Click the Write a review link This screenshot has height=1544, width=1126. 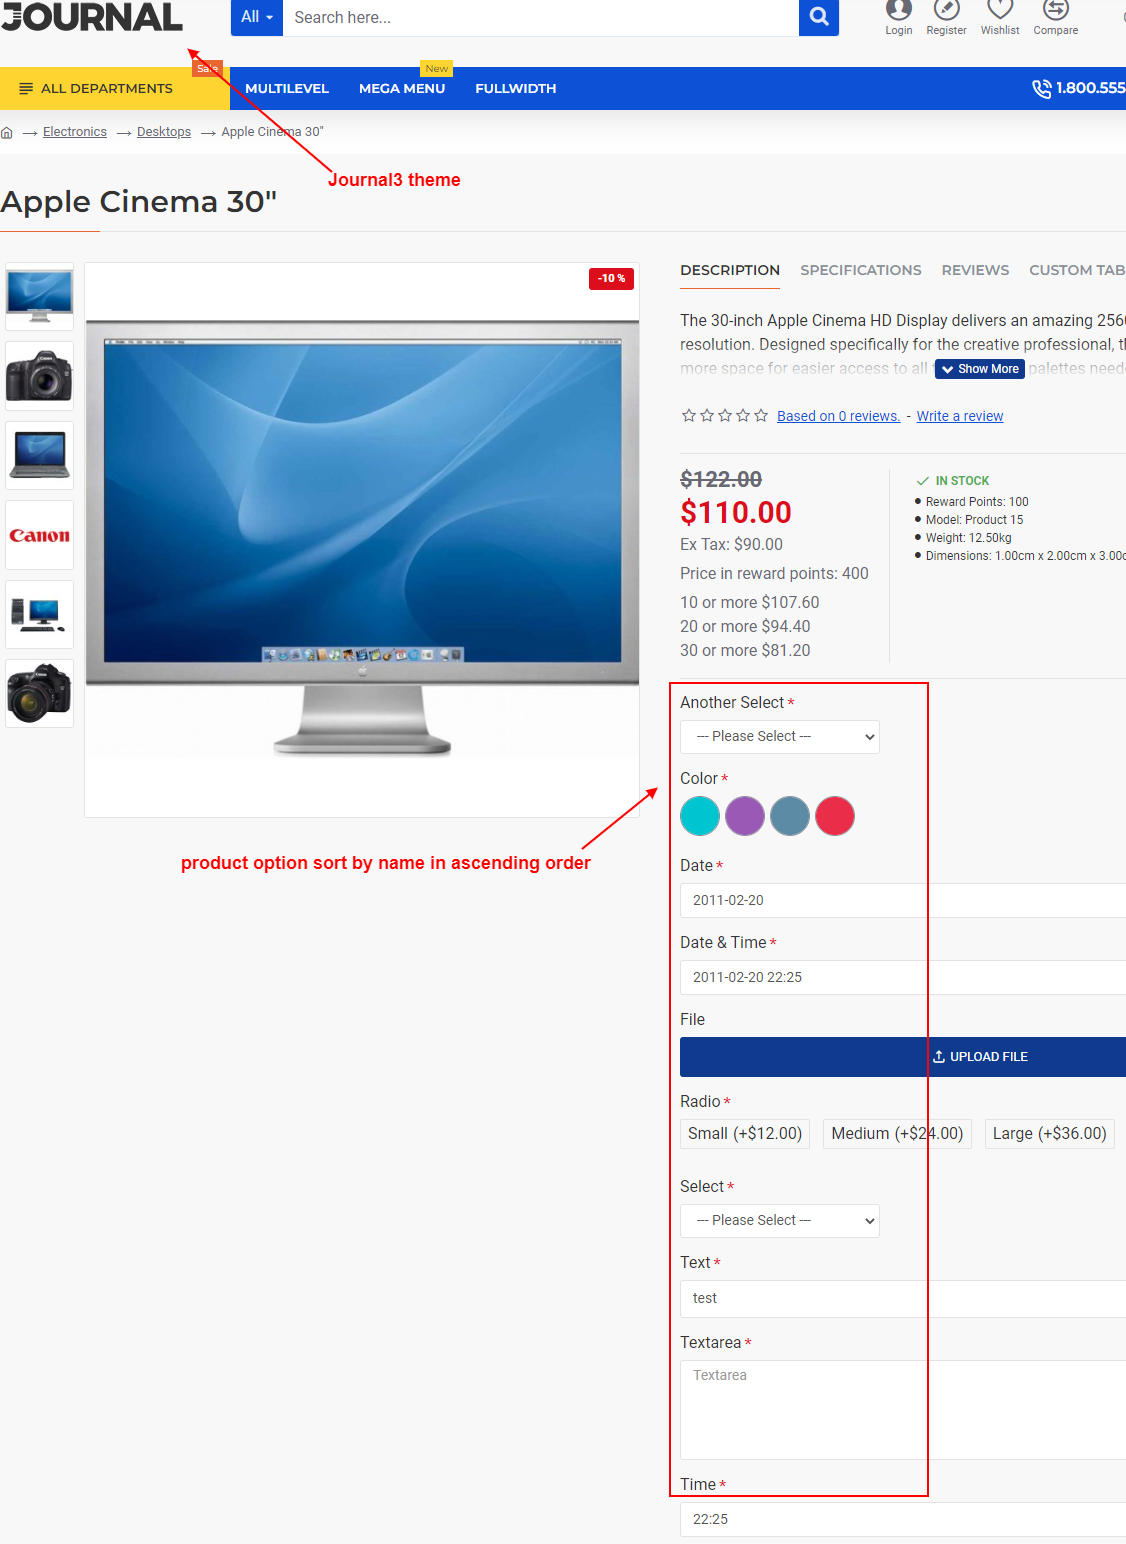[x=960, y=416]
